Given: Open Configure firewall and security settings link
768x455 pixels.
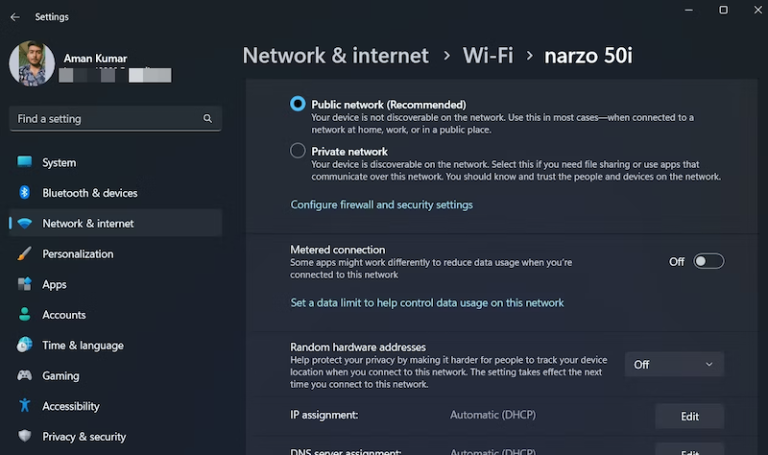Looking at the screenshot, I should pos(381,205).
